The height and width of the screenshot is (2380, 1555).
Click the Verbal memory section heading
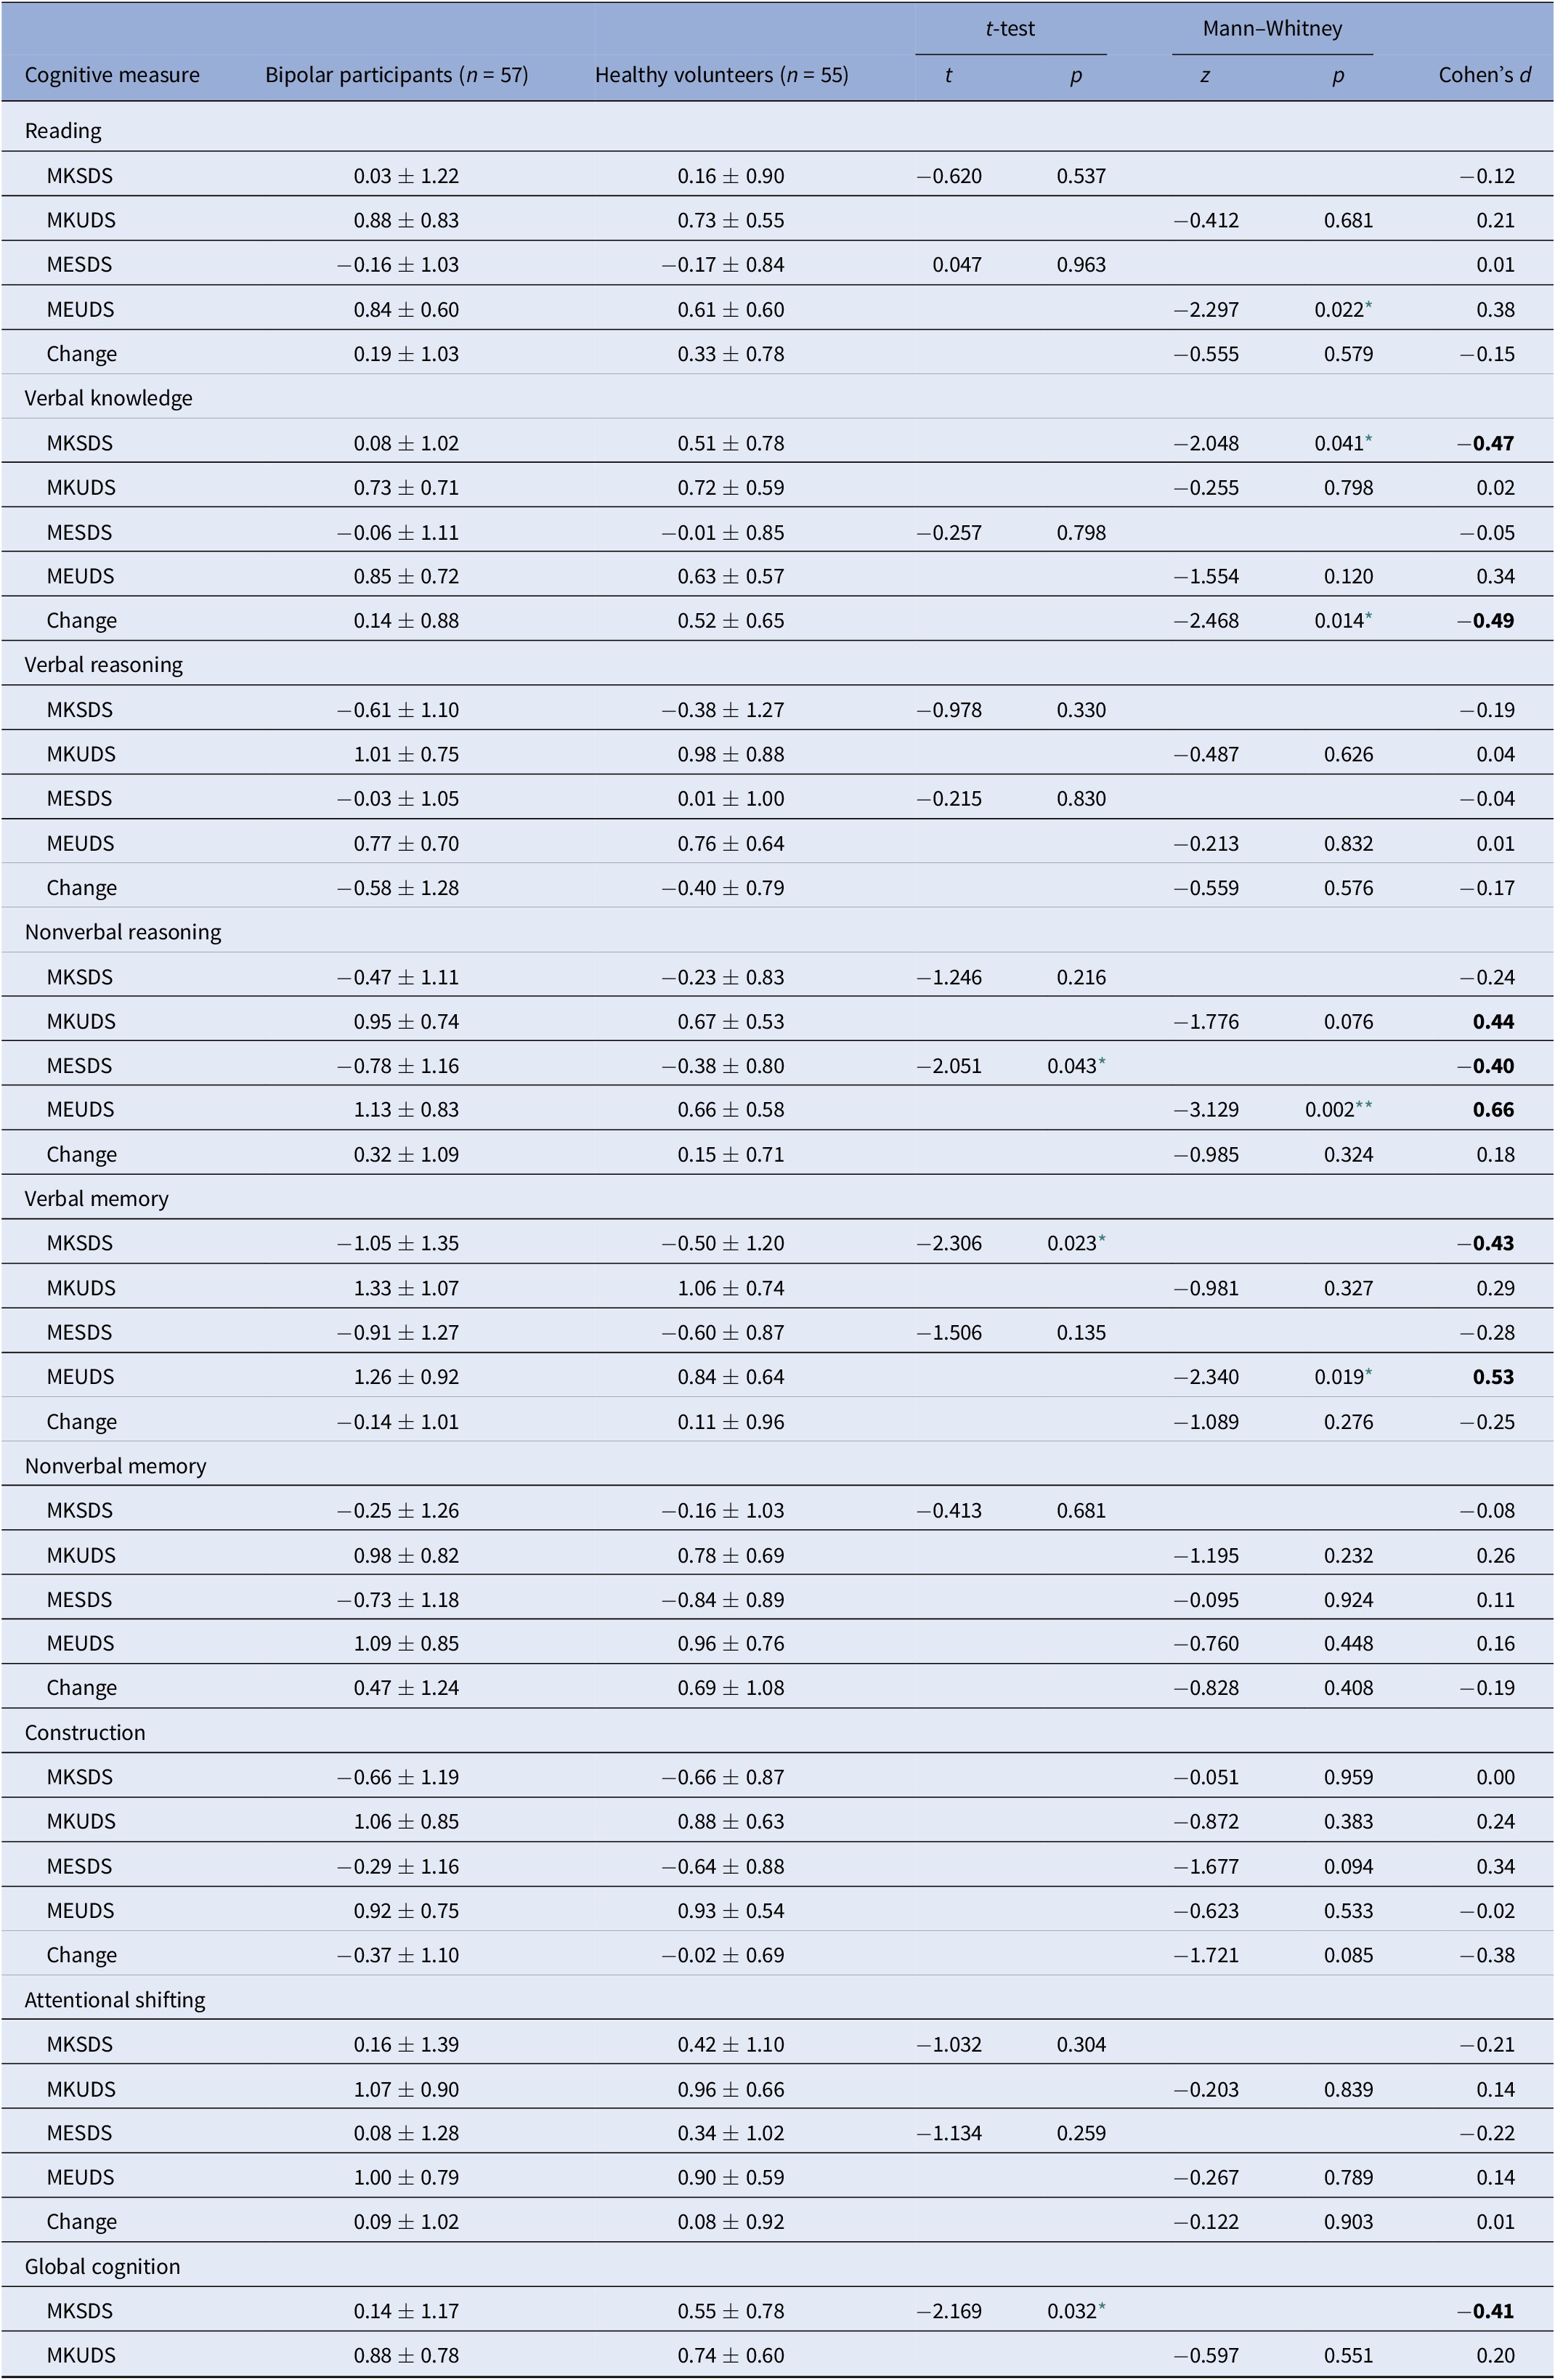coord(96,1199)
